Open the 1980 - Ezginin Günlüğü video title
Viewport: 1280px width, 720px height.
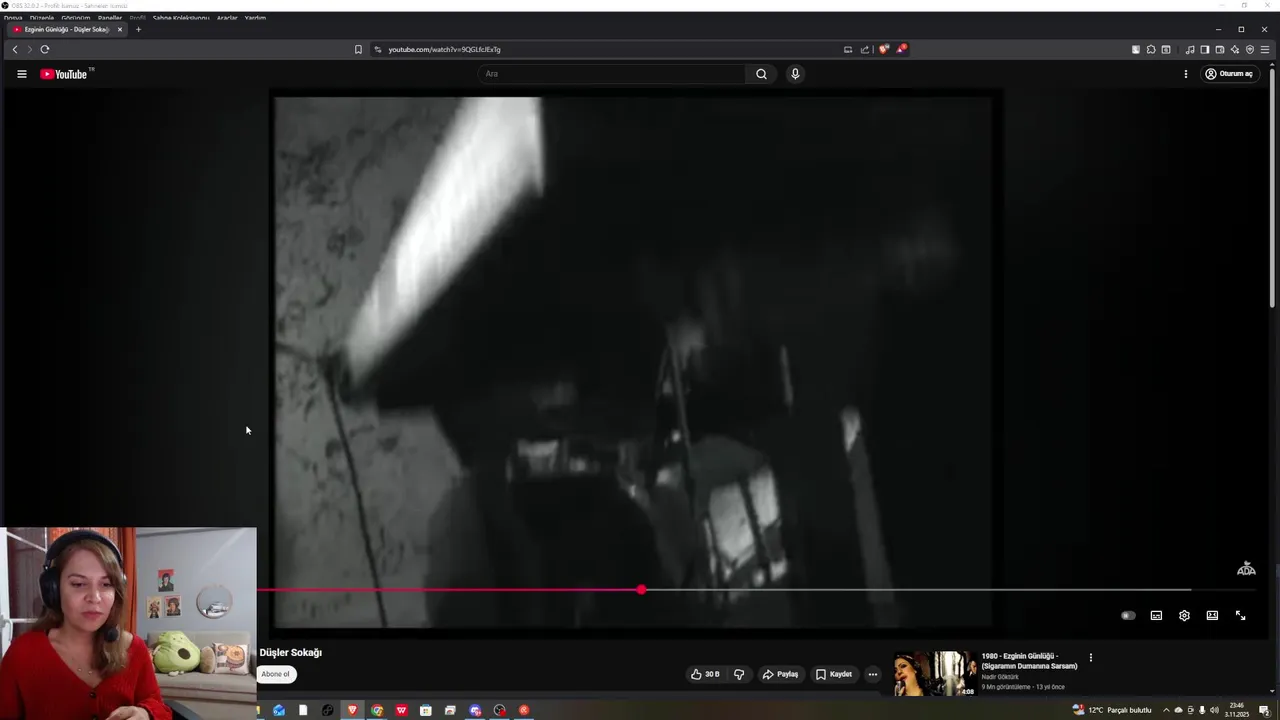click(1029, 661)
